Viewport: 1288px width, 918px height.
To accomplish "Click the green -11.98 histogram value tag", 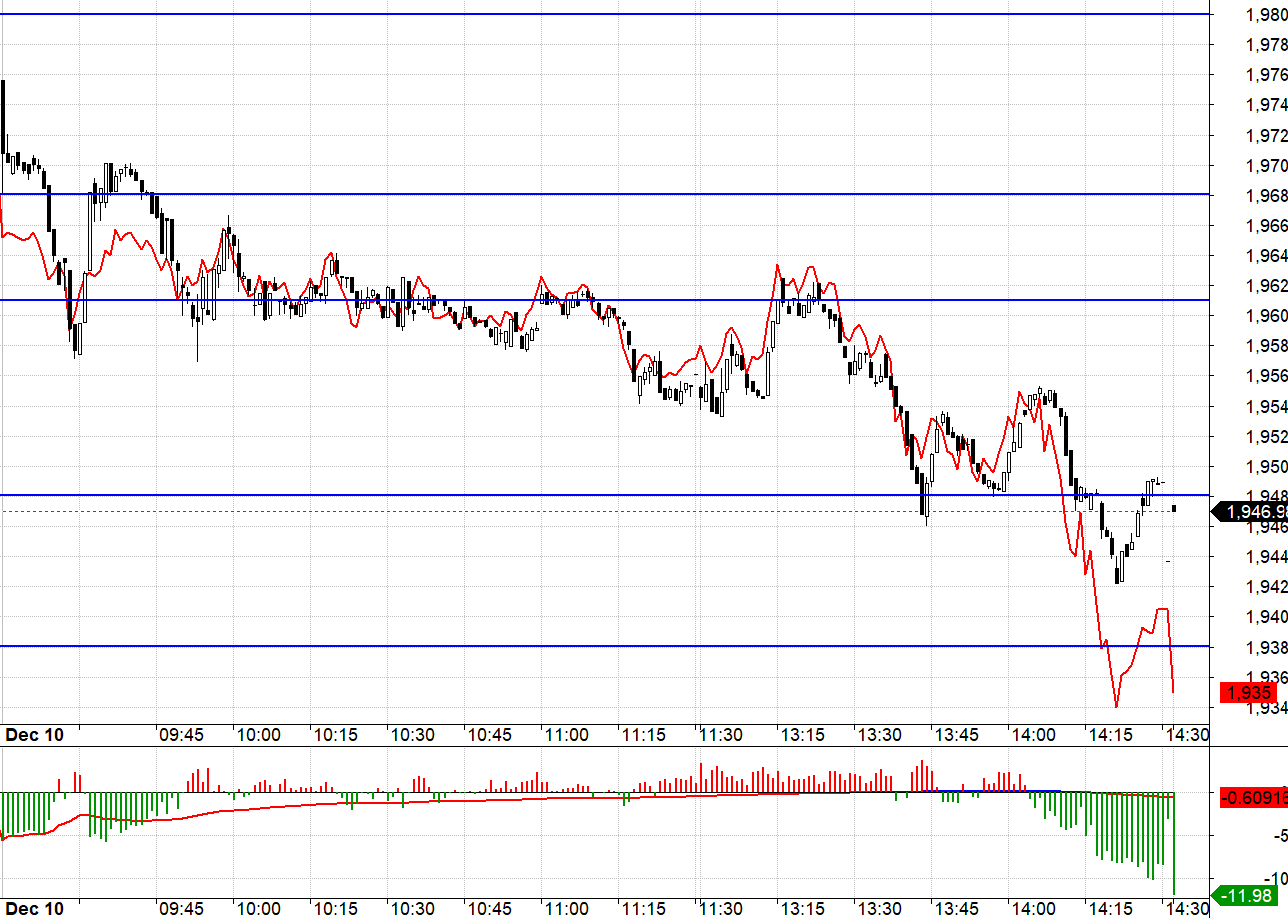I will click(x=1249, y=894).
